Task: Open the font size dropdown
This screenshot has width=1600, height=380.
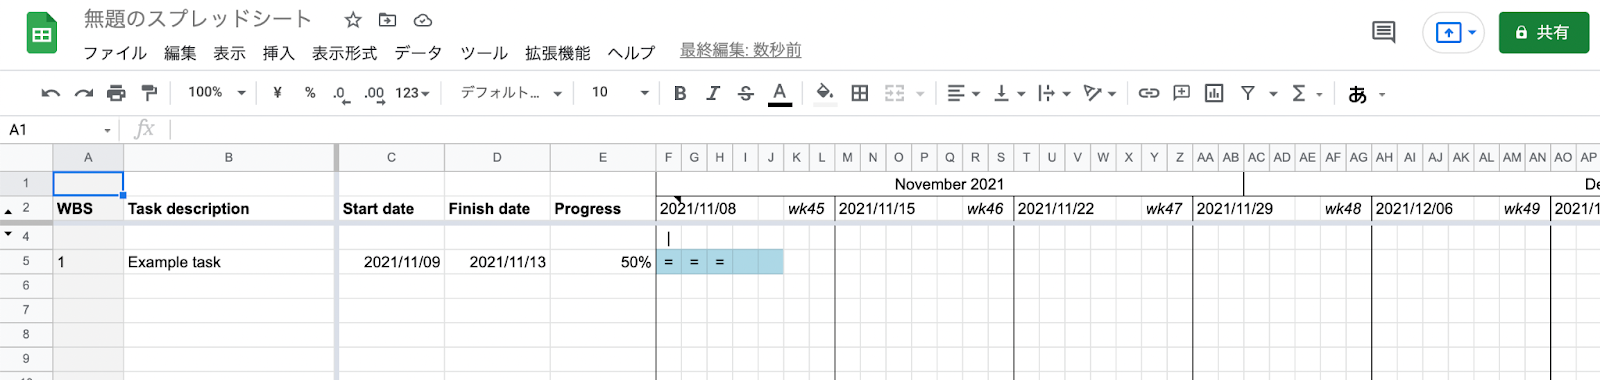Action: 620,93
